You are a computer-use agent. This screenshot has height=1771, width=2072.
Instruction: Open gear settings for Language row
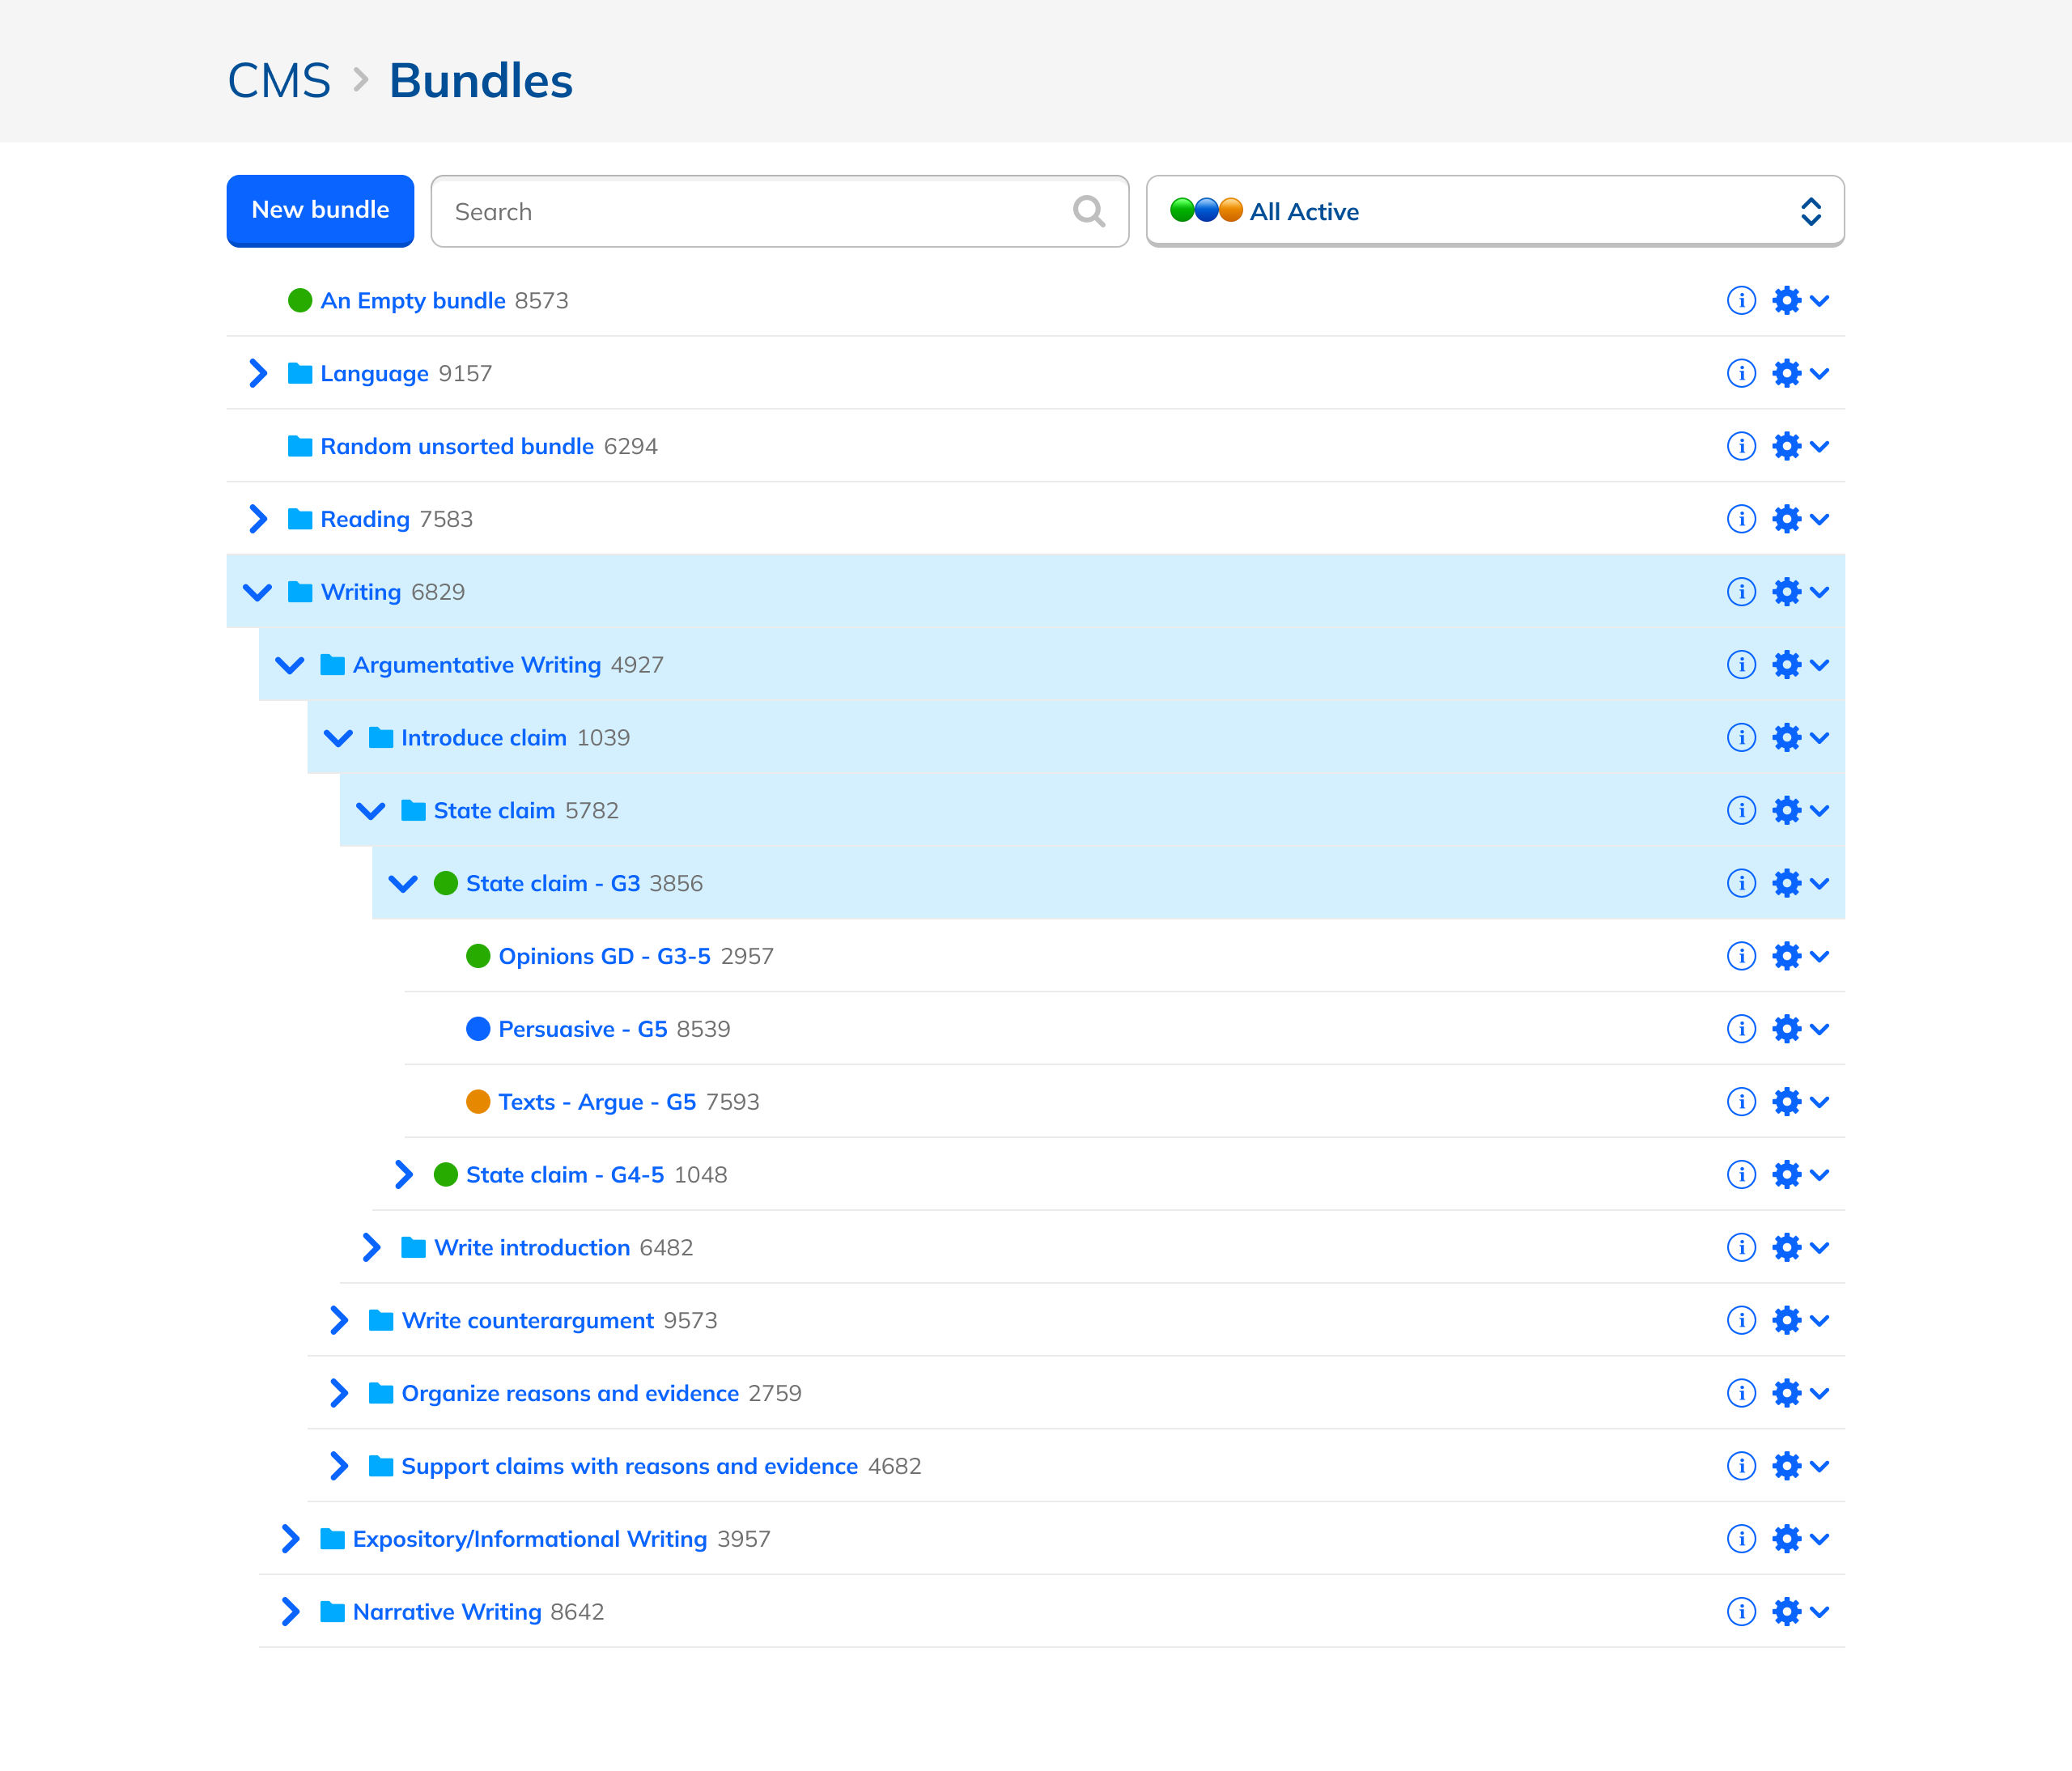tap(1787, 373)
